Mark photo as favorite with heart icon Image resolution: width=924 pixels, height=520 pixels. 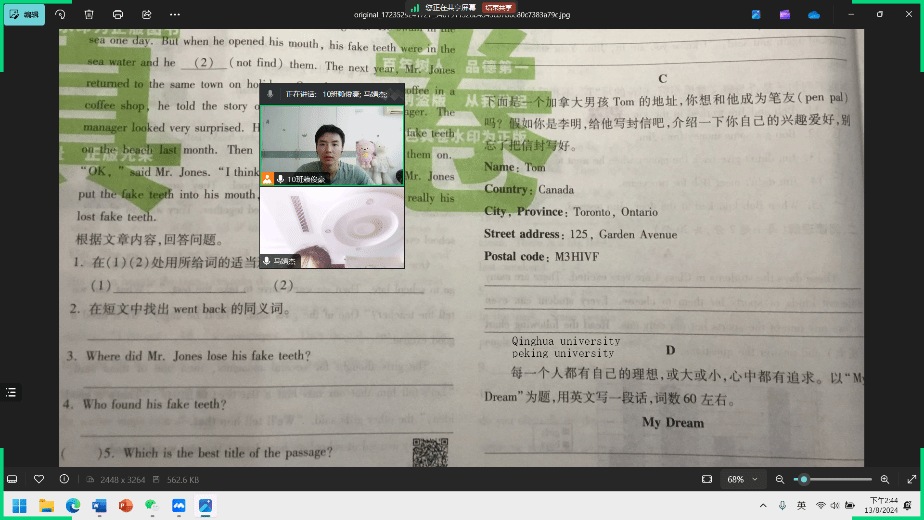point(39,479)
